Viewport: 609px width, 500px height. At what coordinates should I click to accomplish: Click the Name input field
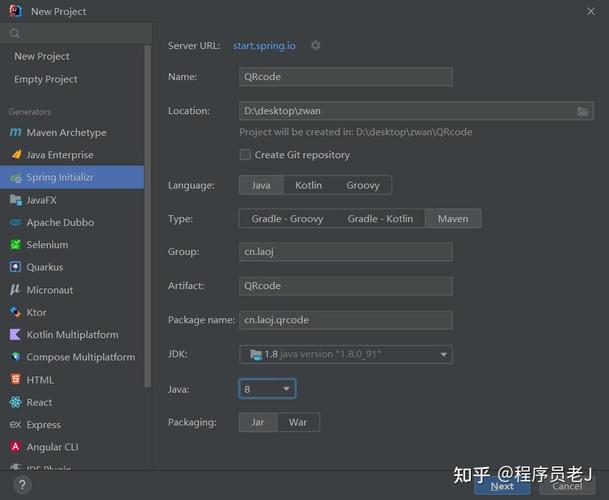tap(346, 77)
